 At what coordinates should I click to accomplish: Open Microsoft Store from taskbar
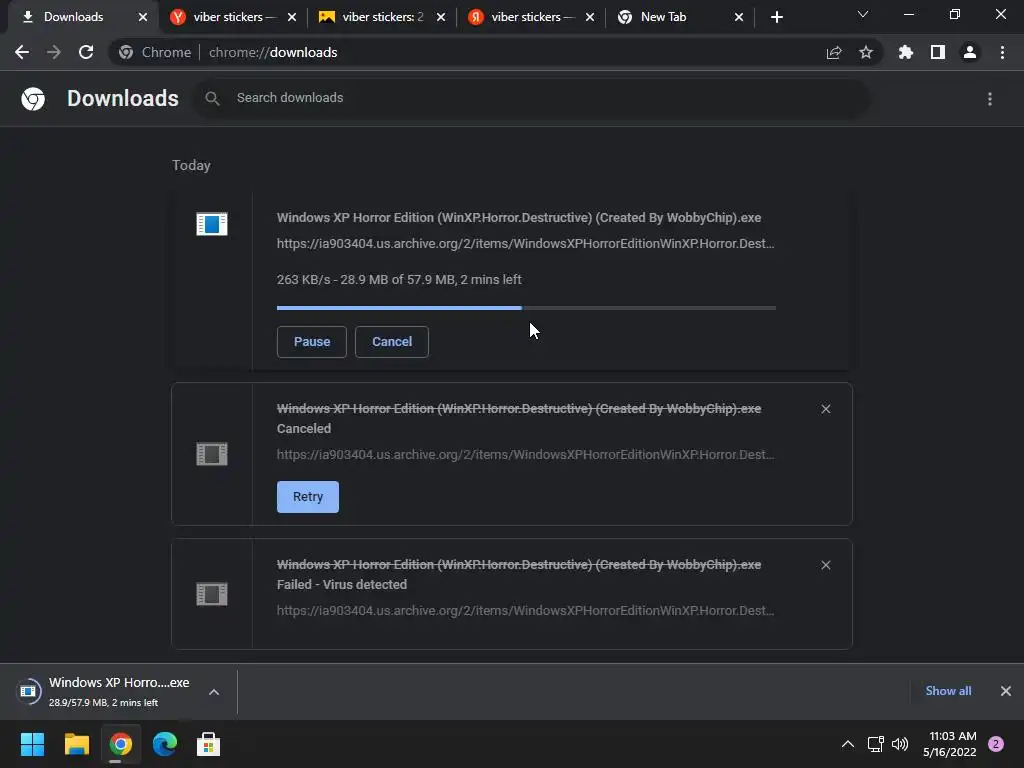point(208,744)
